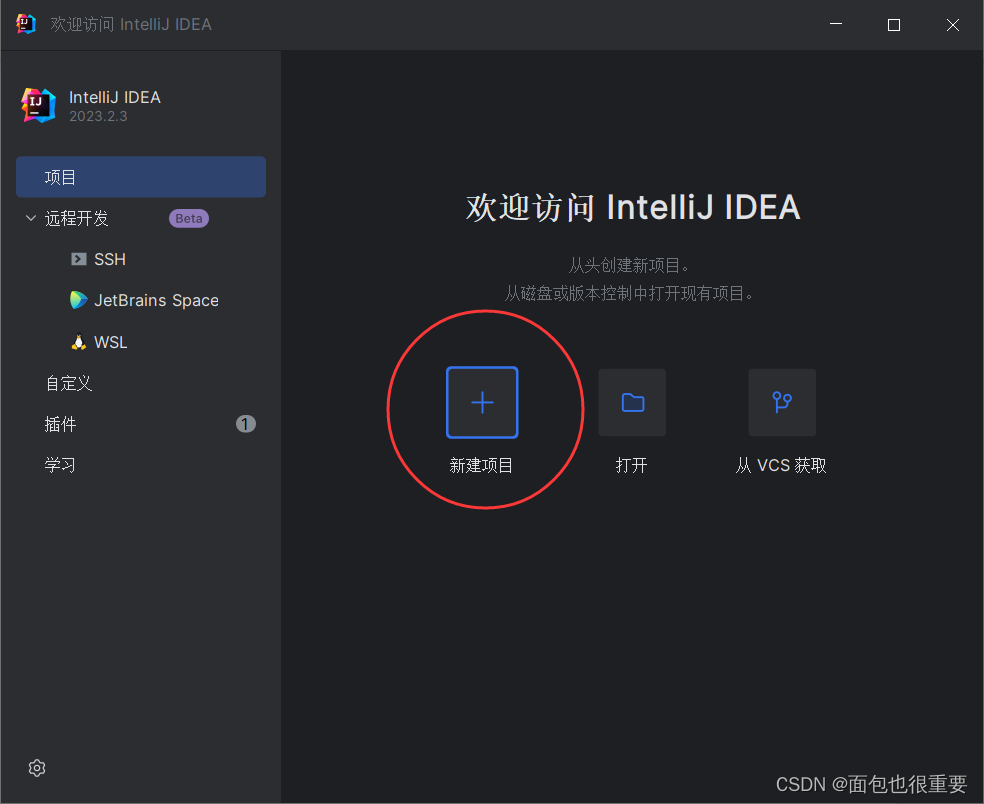Click the 新建项目 label
984x804 pixels.
[481, 465]
